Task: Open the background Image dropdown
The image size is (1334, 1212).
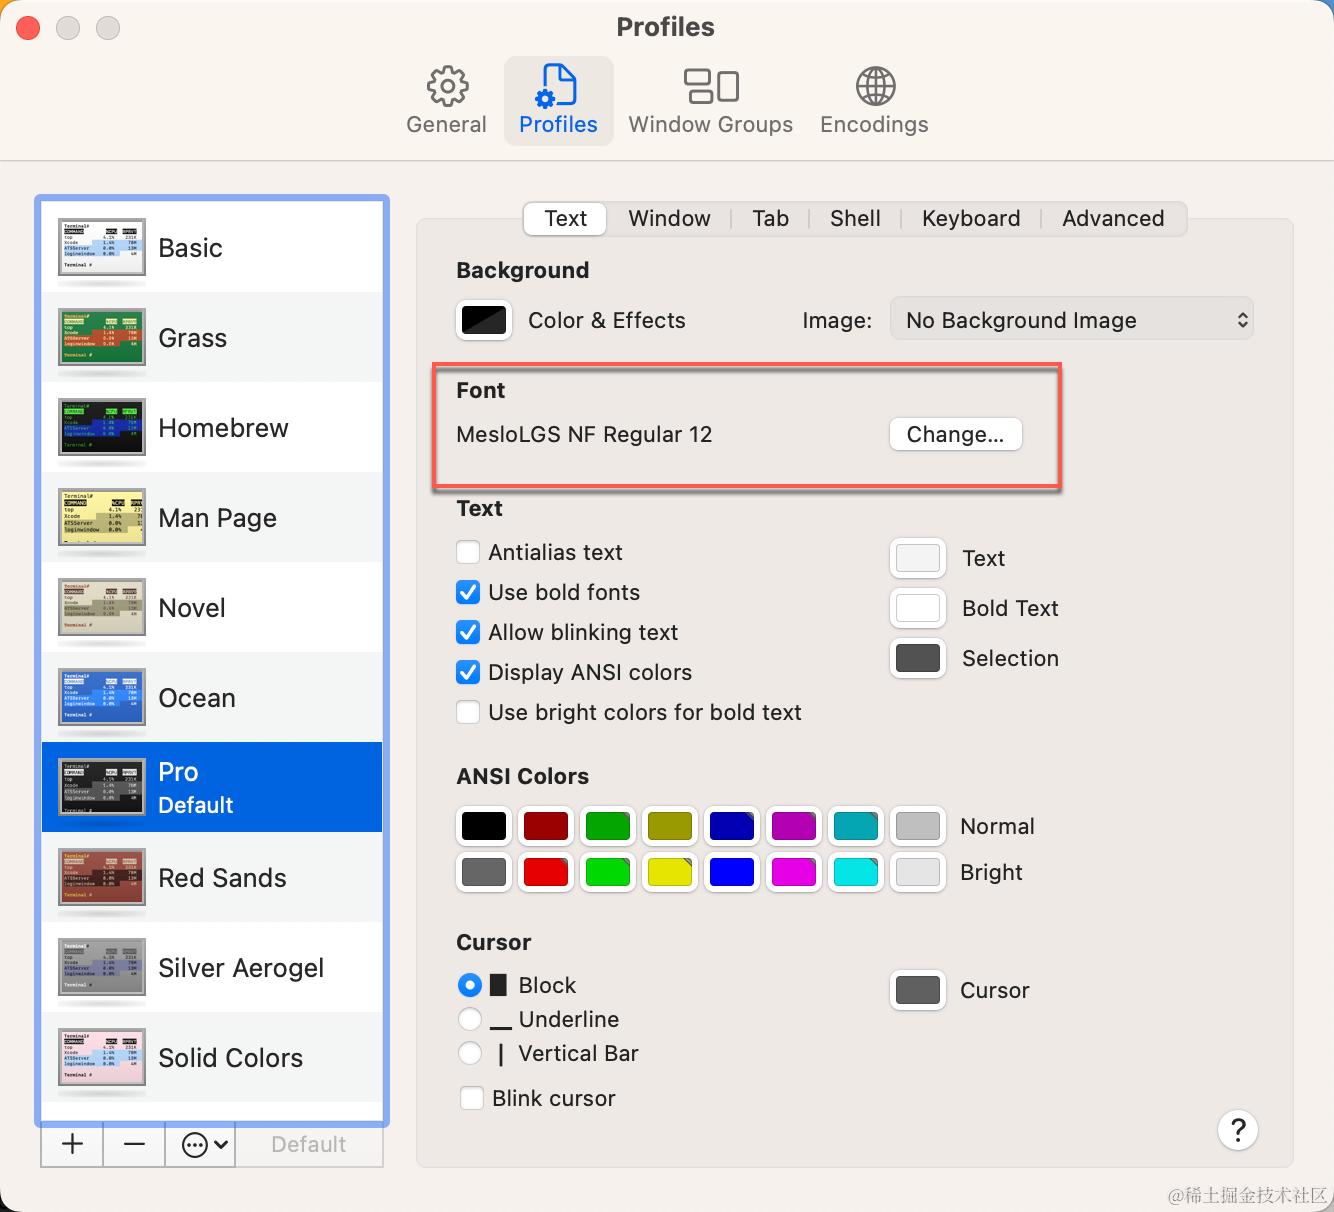Action: (1071, 321)
